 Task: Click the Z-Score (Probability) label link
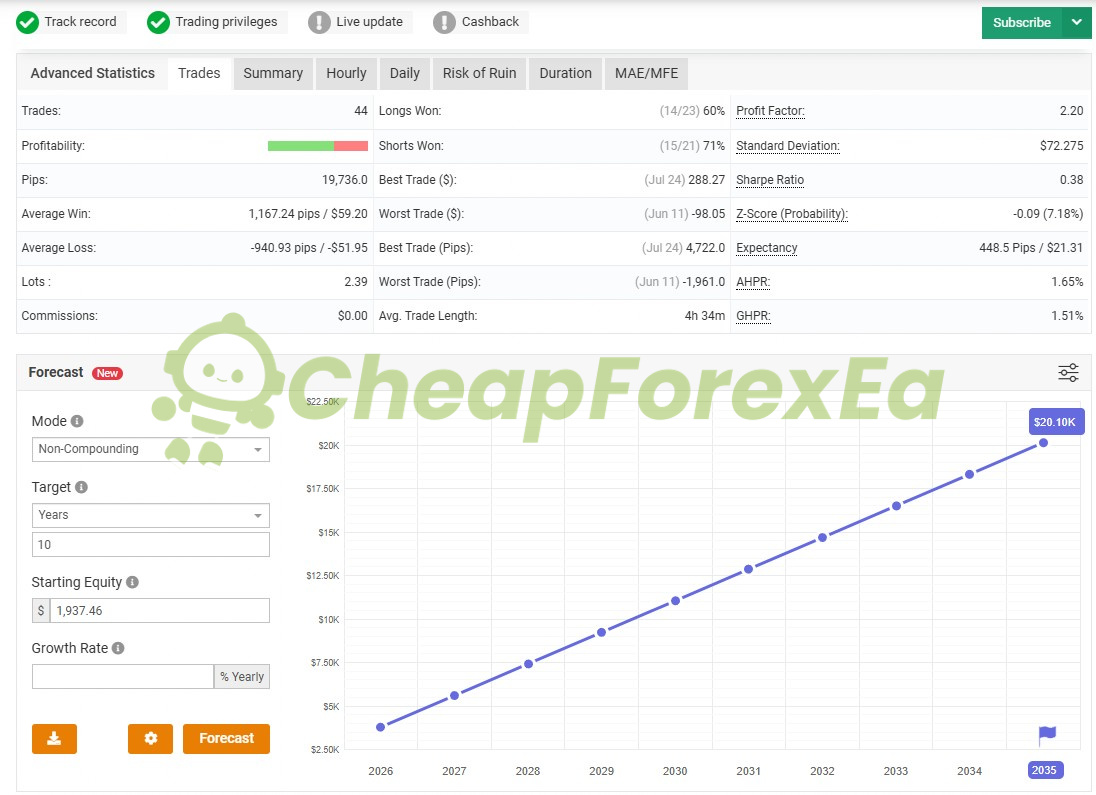[792, 214]
